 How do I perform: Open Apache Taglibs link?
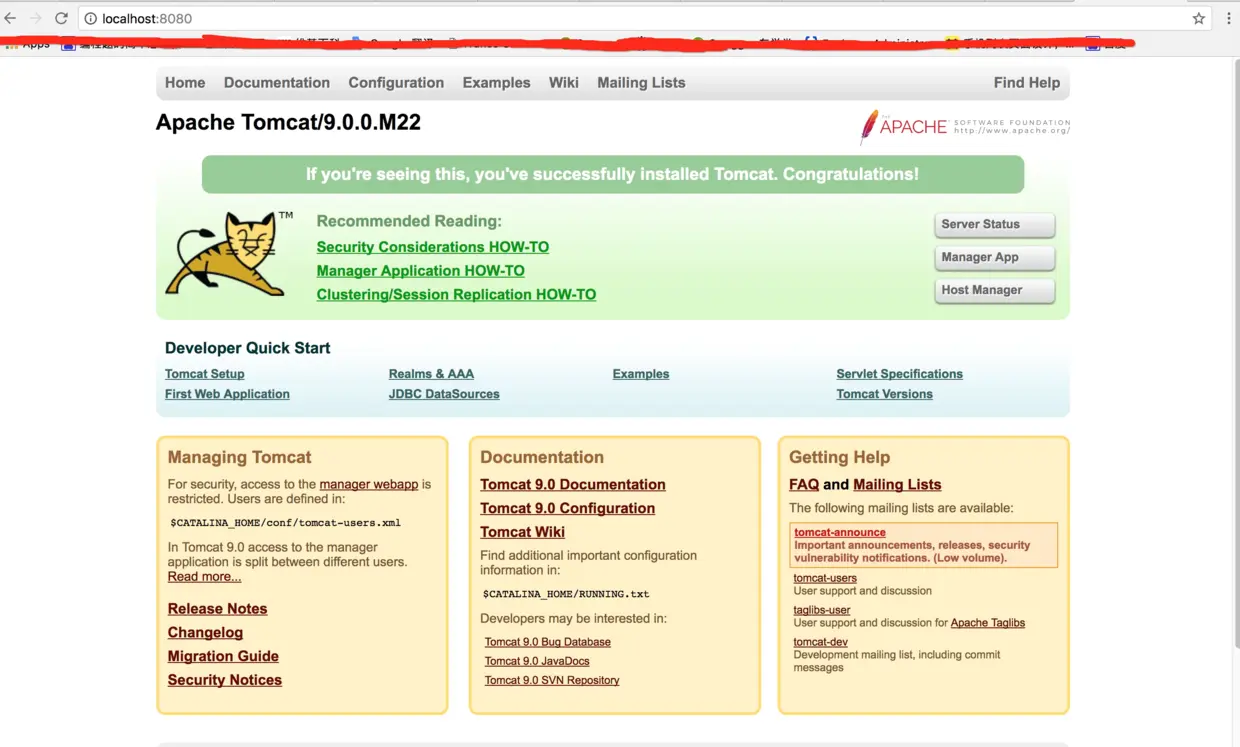pos(988,623)
